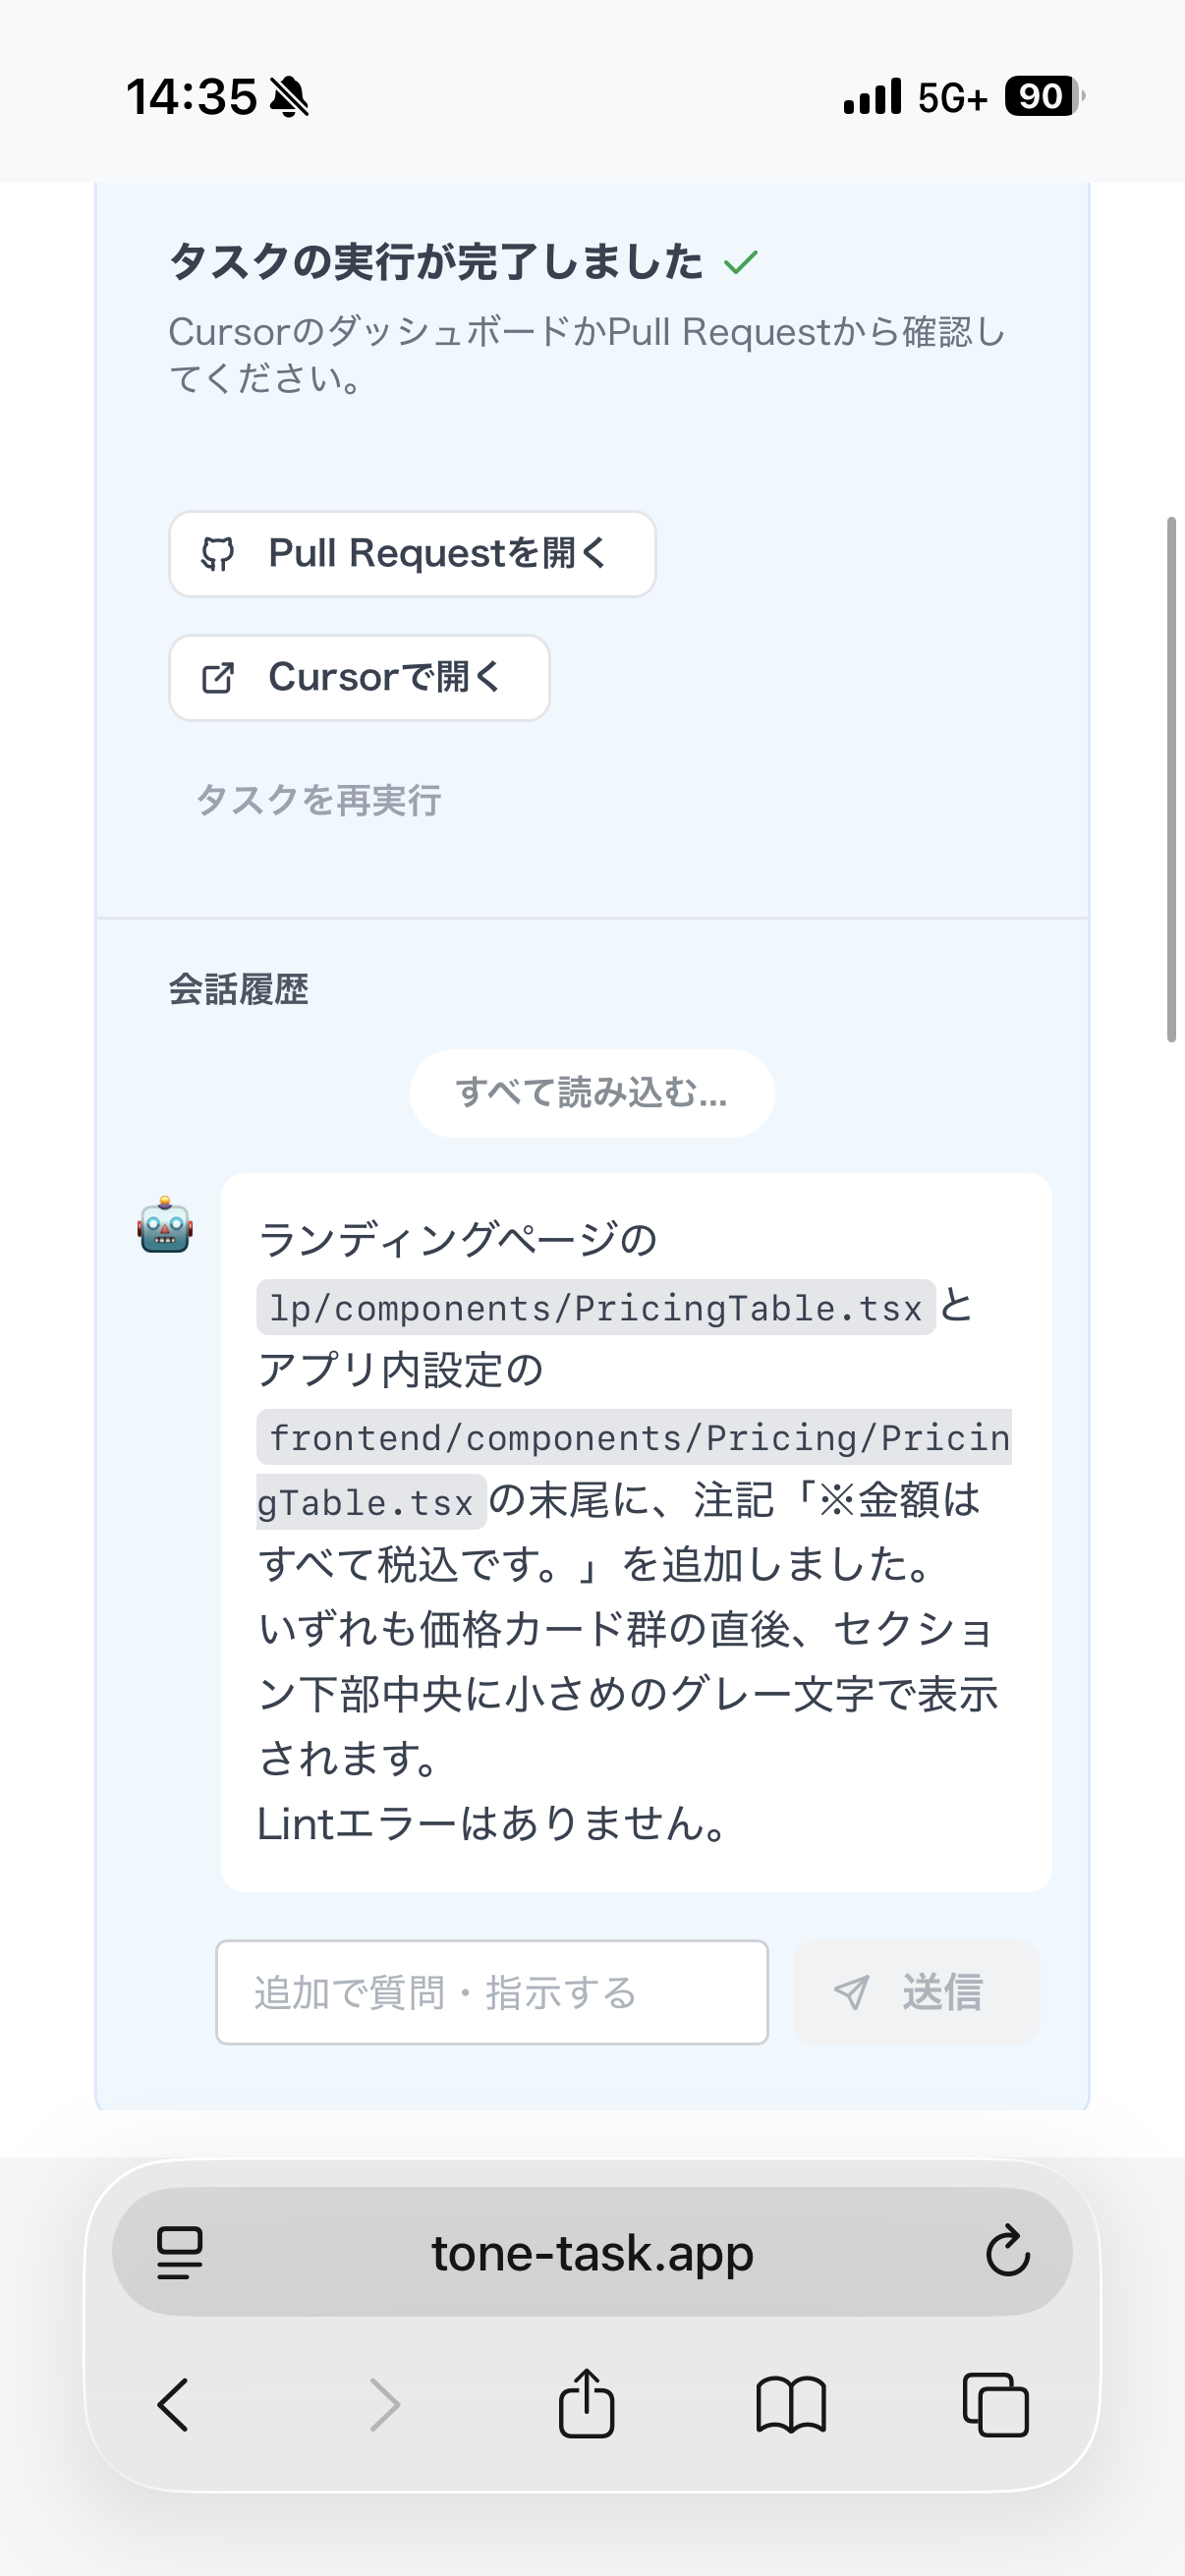
Task: Open Safari bookmarks book icon
Action: click(x=791, y=2404)
